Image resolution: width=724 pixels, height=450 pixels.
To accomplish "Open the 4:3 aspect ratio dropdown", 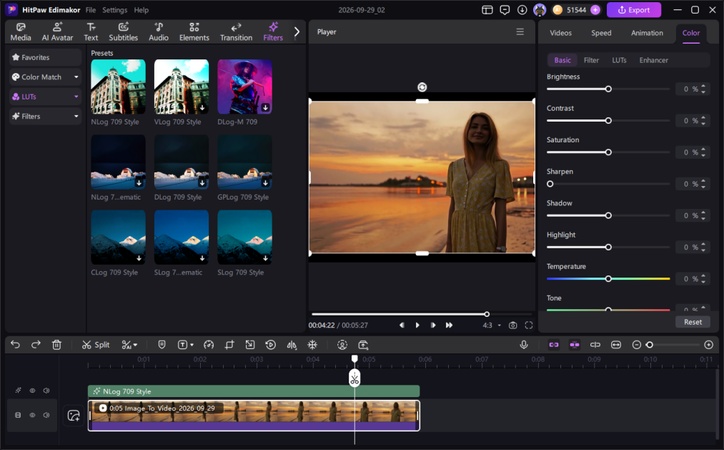I will (492, 325).
